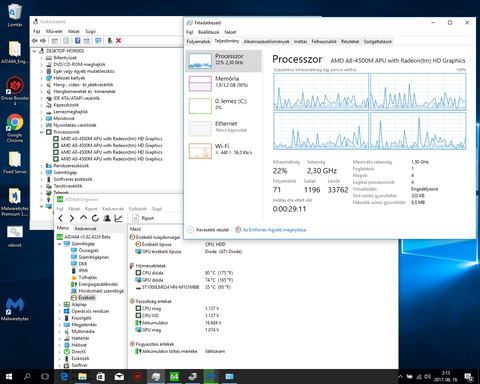Select Memória in Task Manager sidebar
Viewport: 480px width, 384px height.
click(x=223, y=83)
